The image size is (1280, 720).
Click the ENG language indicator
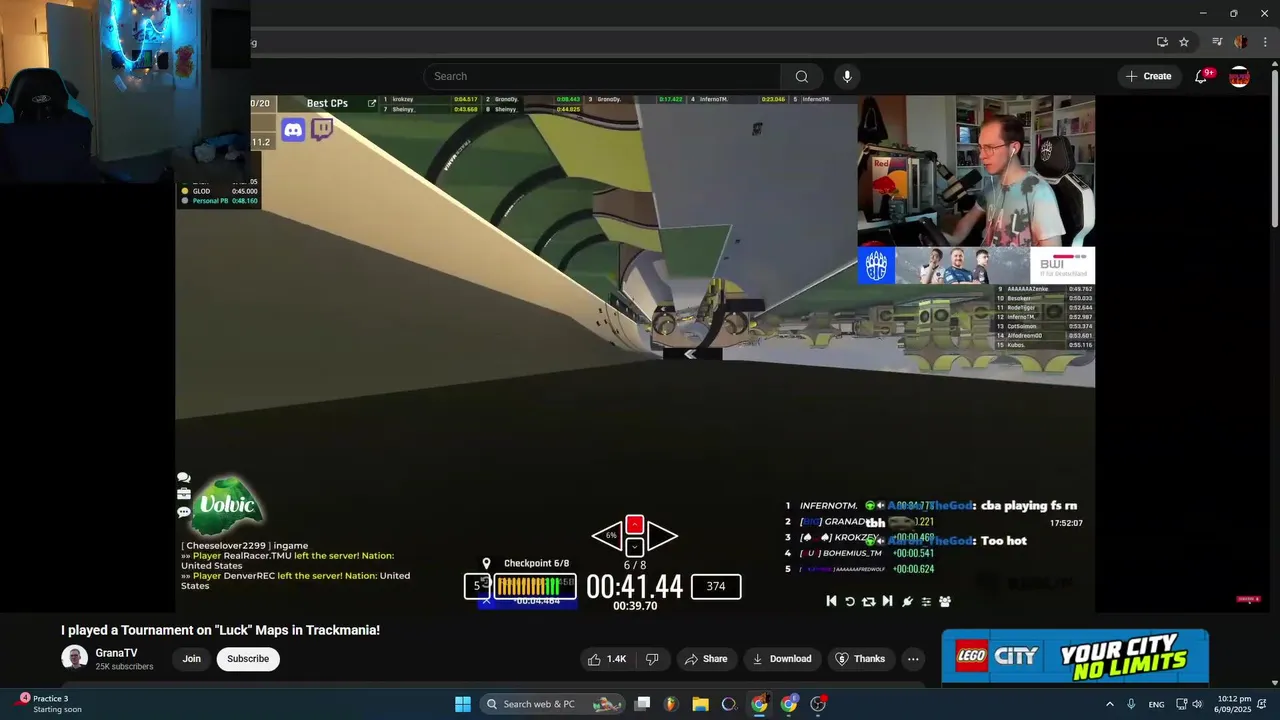[x=1156, y=704]
